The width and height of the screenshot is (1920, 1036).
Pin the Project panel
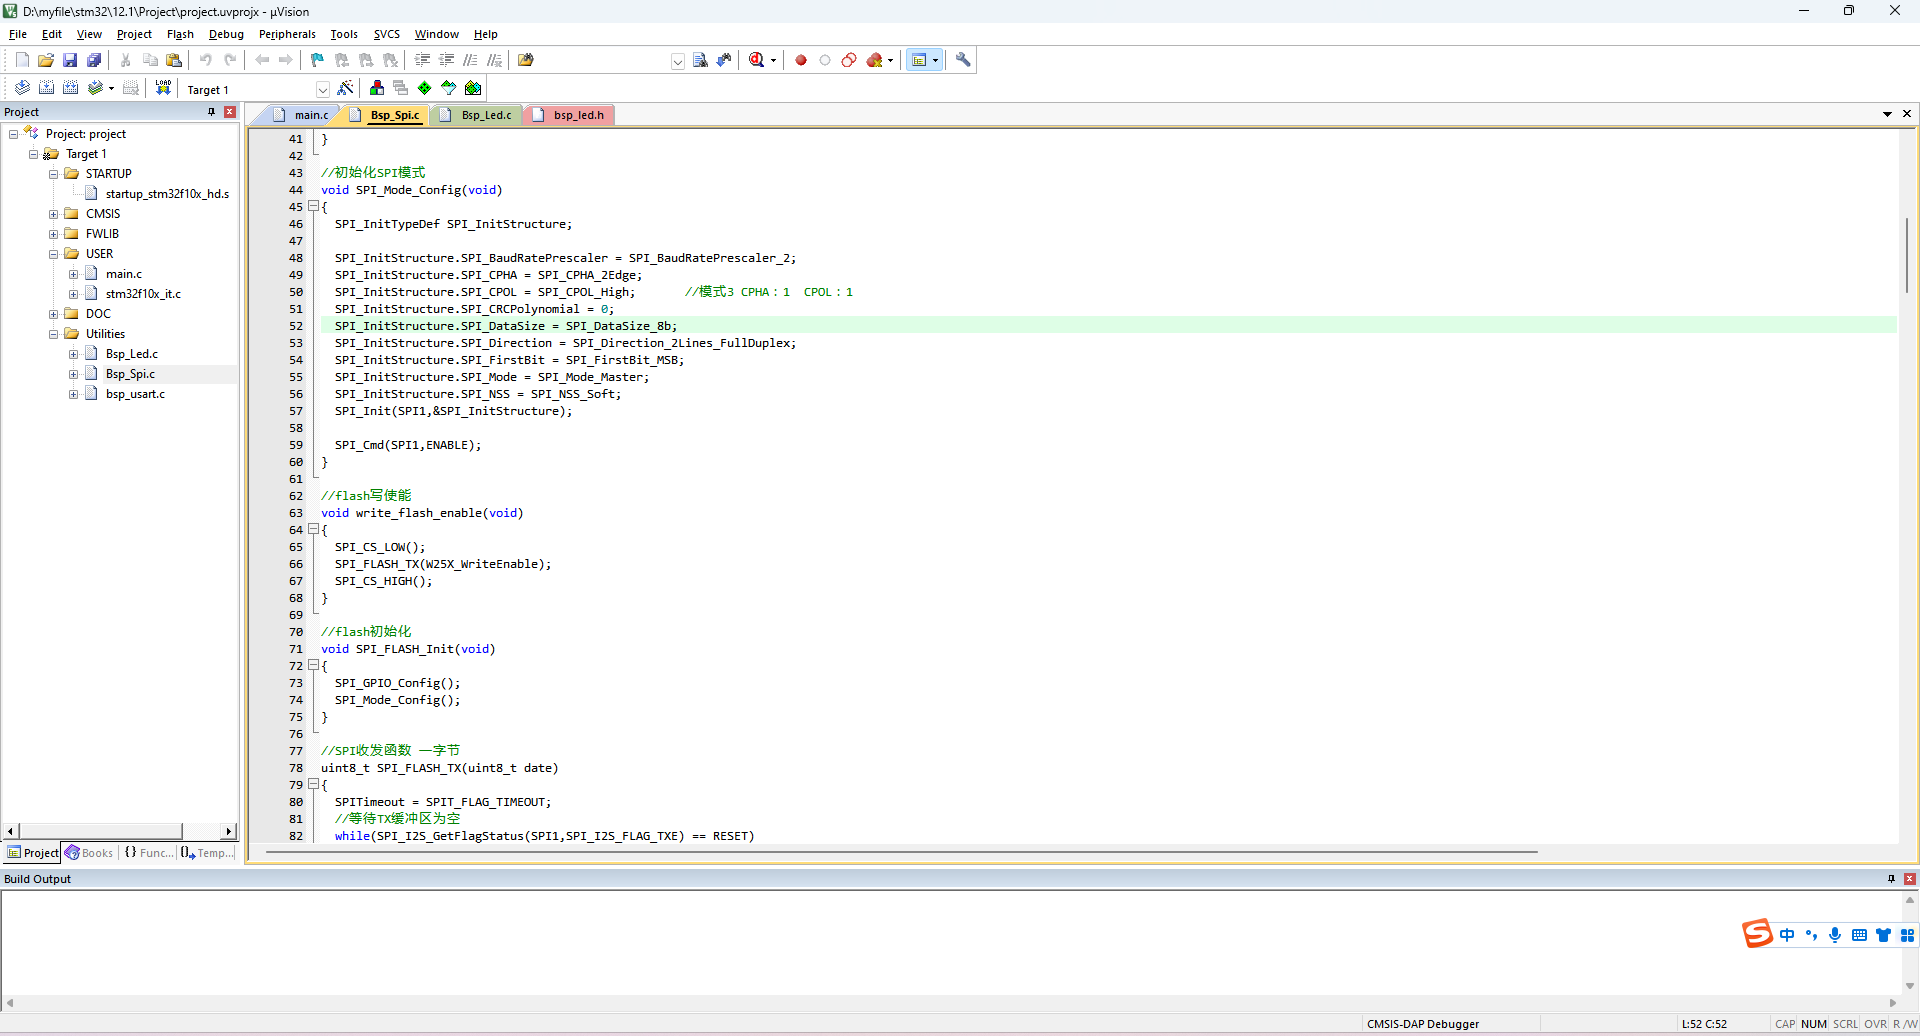[211, 112]
